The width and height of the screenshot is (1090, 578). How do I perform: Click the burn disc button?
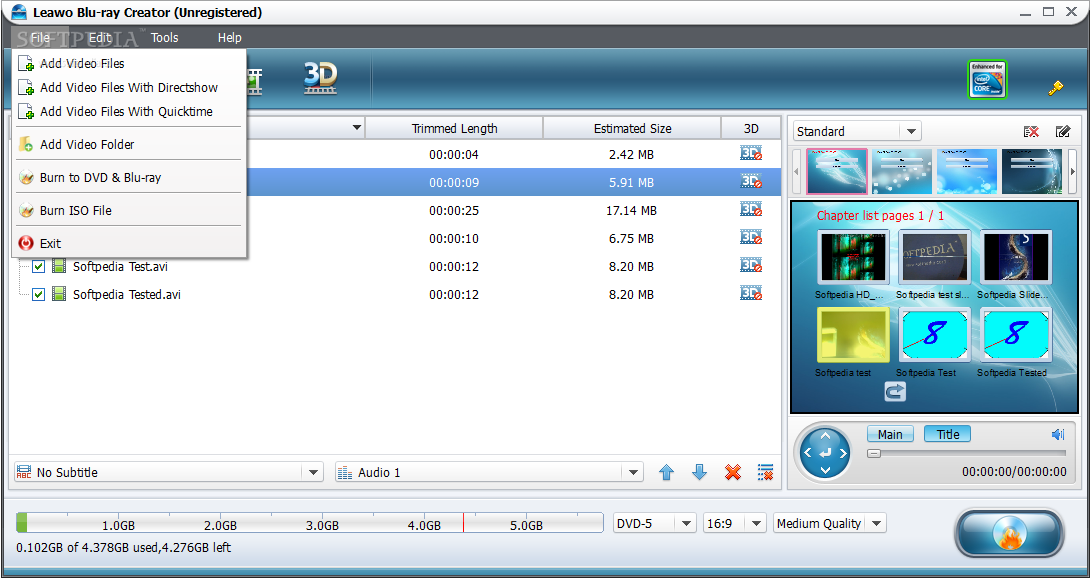point(1009,533)
